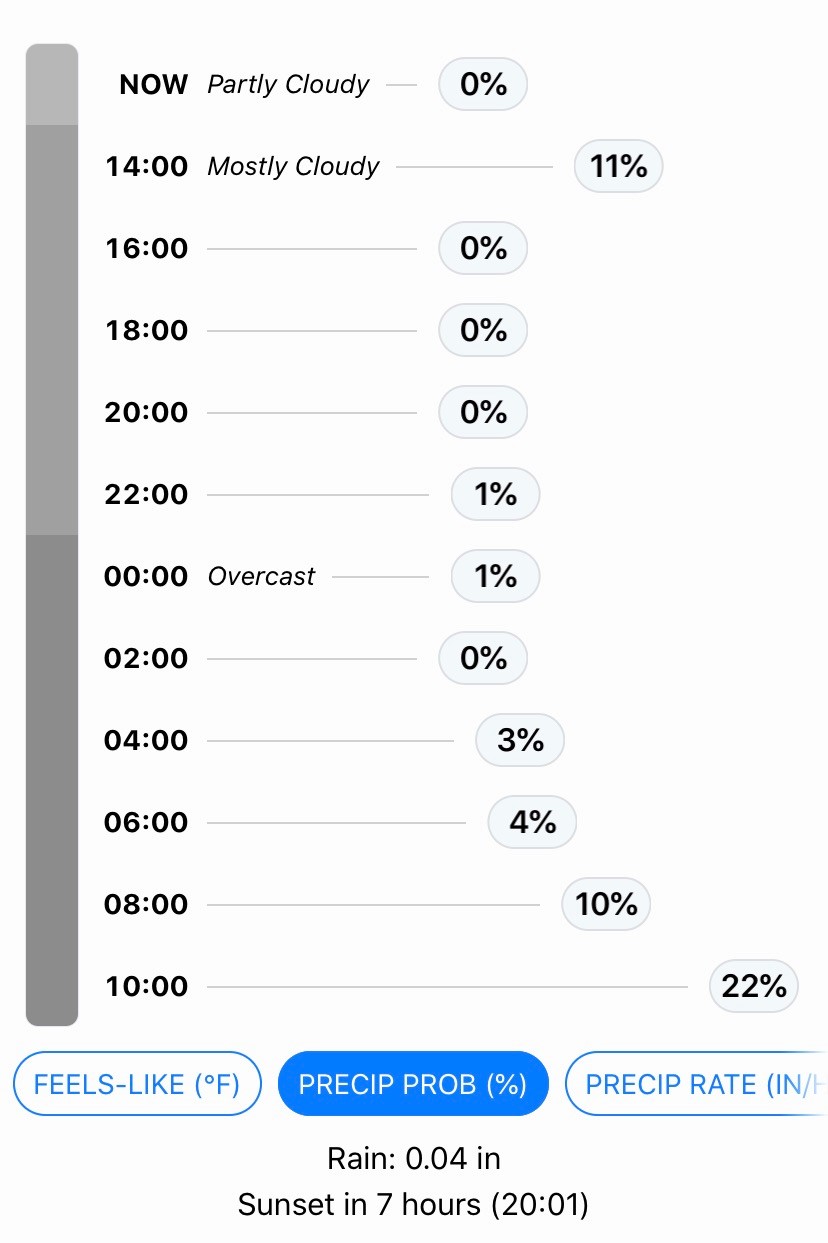Tap the Overcast condition label

click(261, 577)
